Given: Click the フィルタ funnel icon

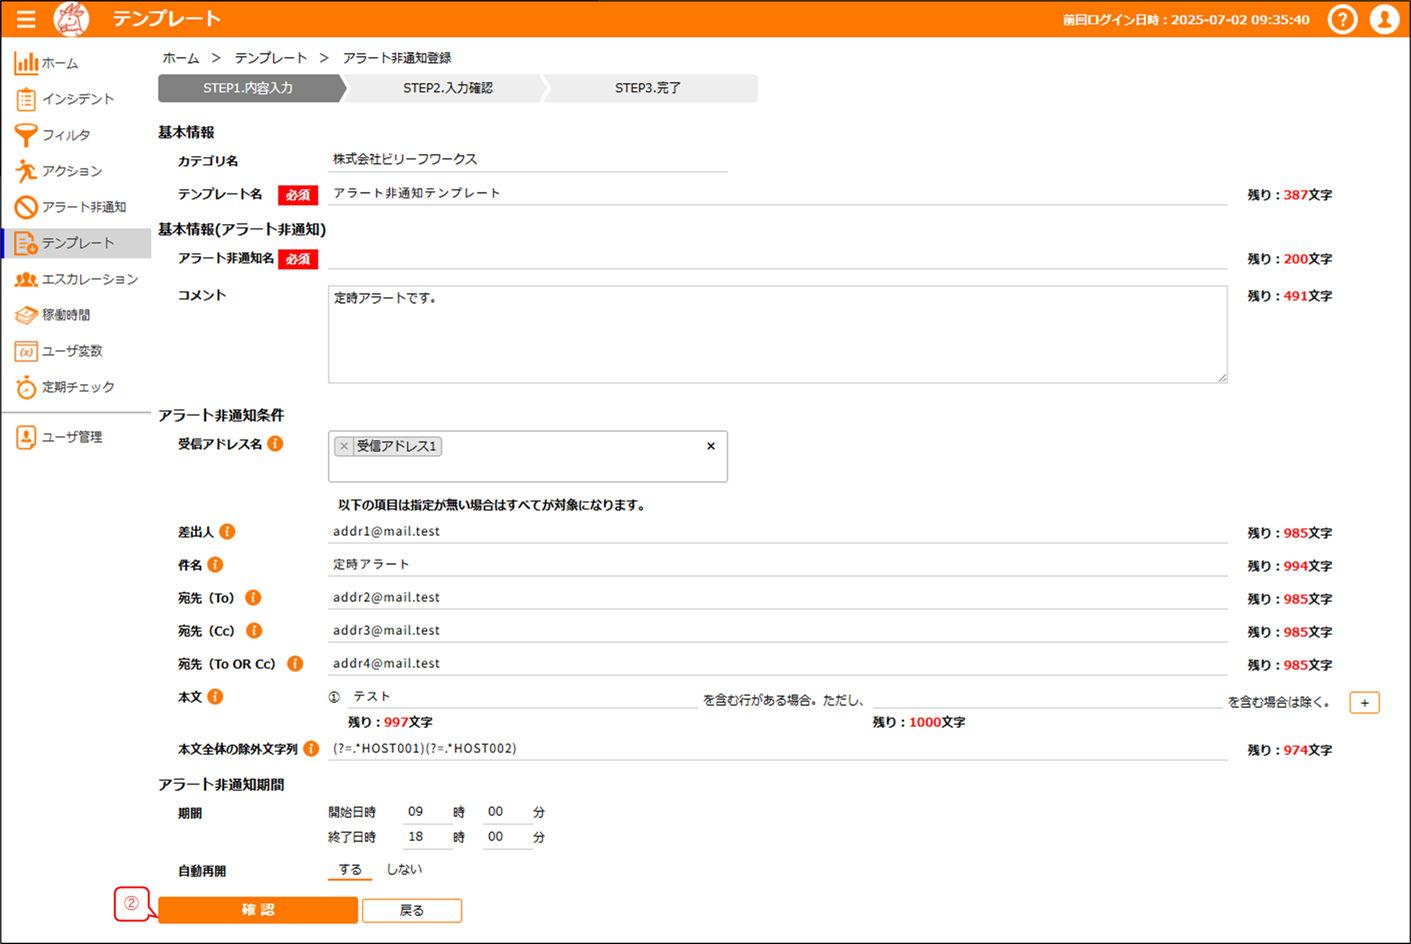Looking at the screenshot, I should (x=26, y=135).
